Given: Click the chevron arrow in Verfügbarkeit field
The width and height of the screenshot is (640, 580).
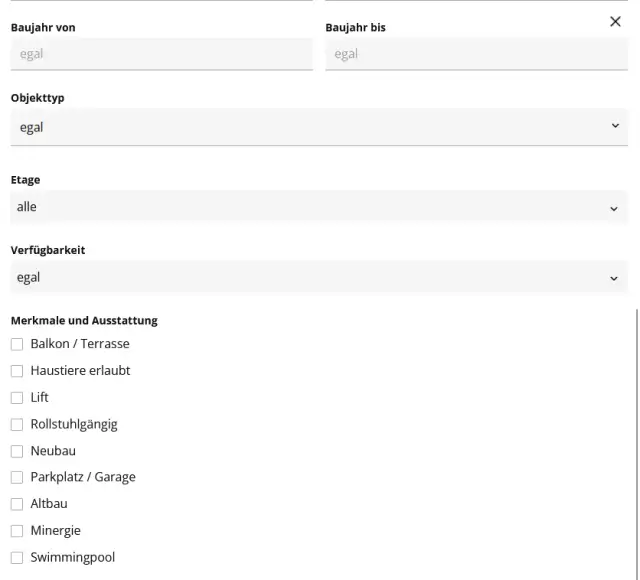Looking at the screenshot, I should point(614,278).
